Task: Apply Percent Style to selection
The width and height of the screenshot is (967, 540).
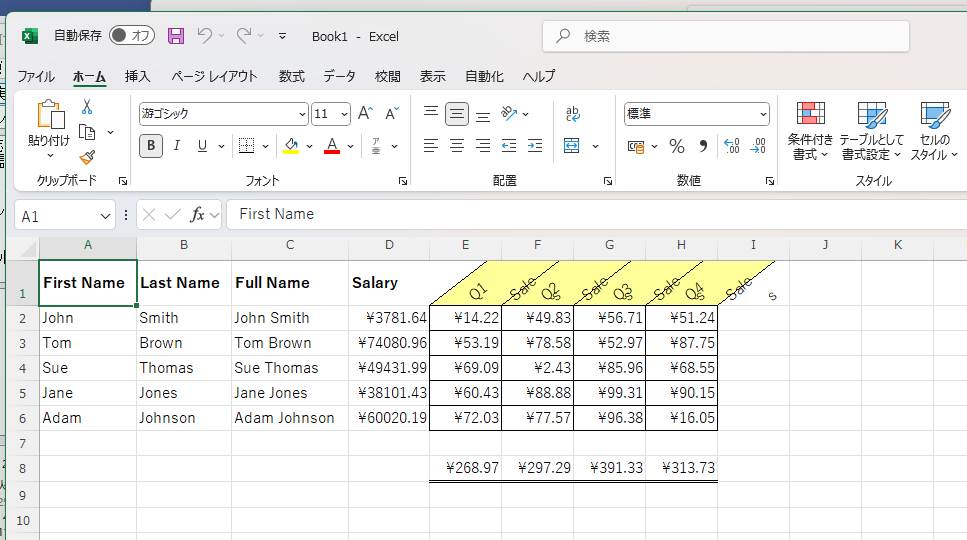Action: pos(677,146)
